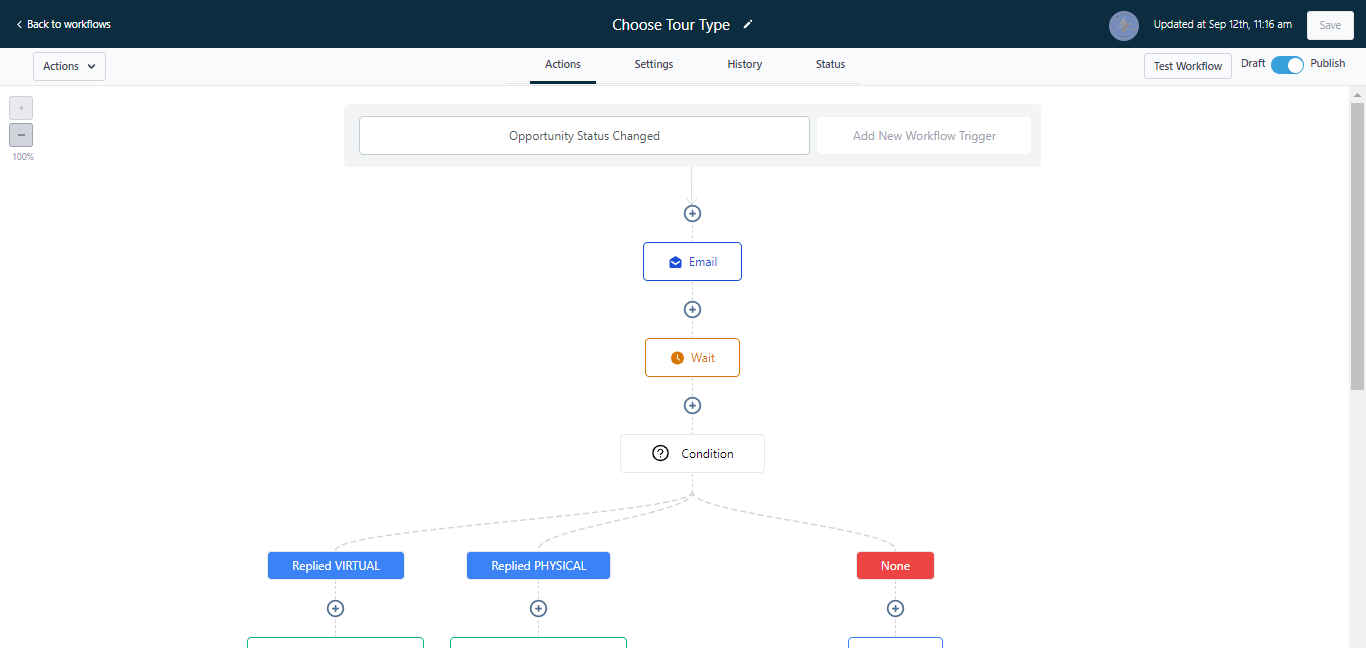Open the Condition node
Viewport: 1366px width, 648px height.
click(692, 453)
